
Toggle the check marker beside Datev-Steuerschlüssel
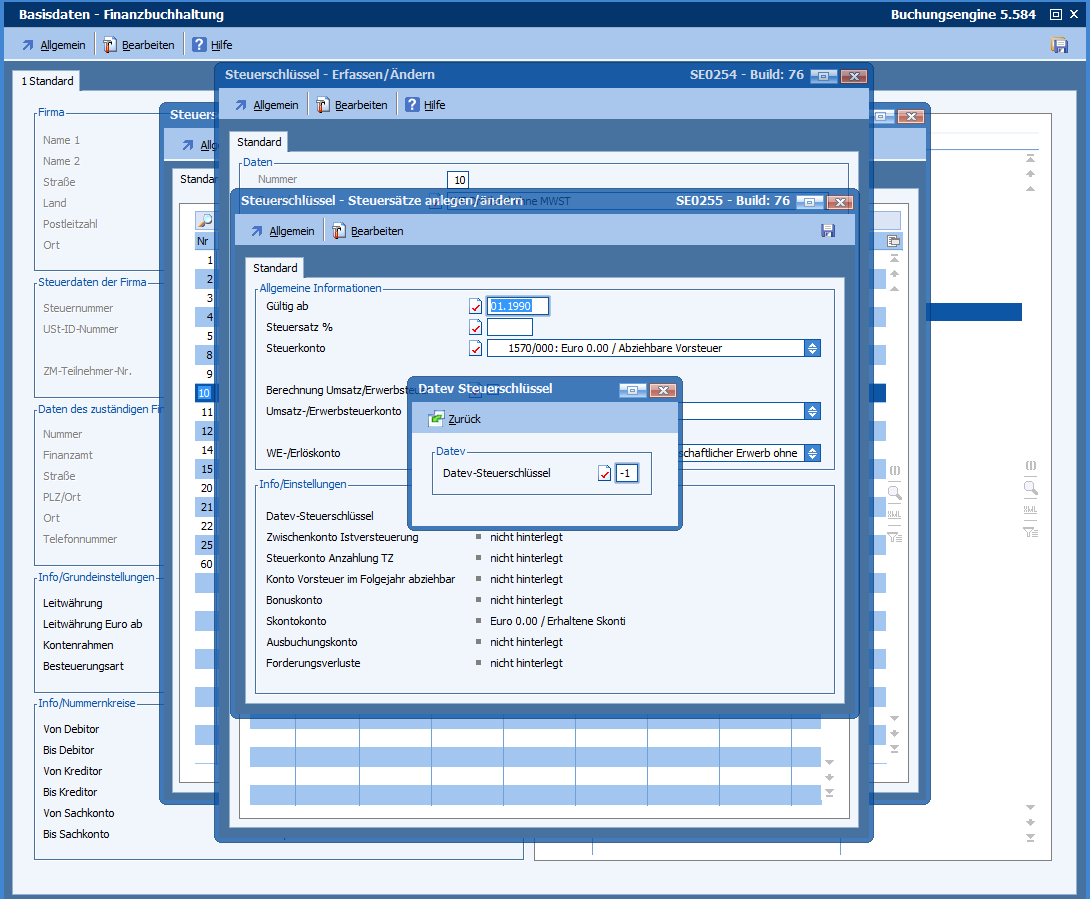(x=604, y=474)
